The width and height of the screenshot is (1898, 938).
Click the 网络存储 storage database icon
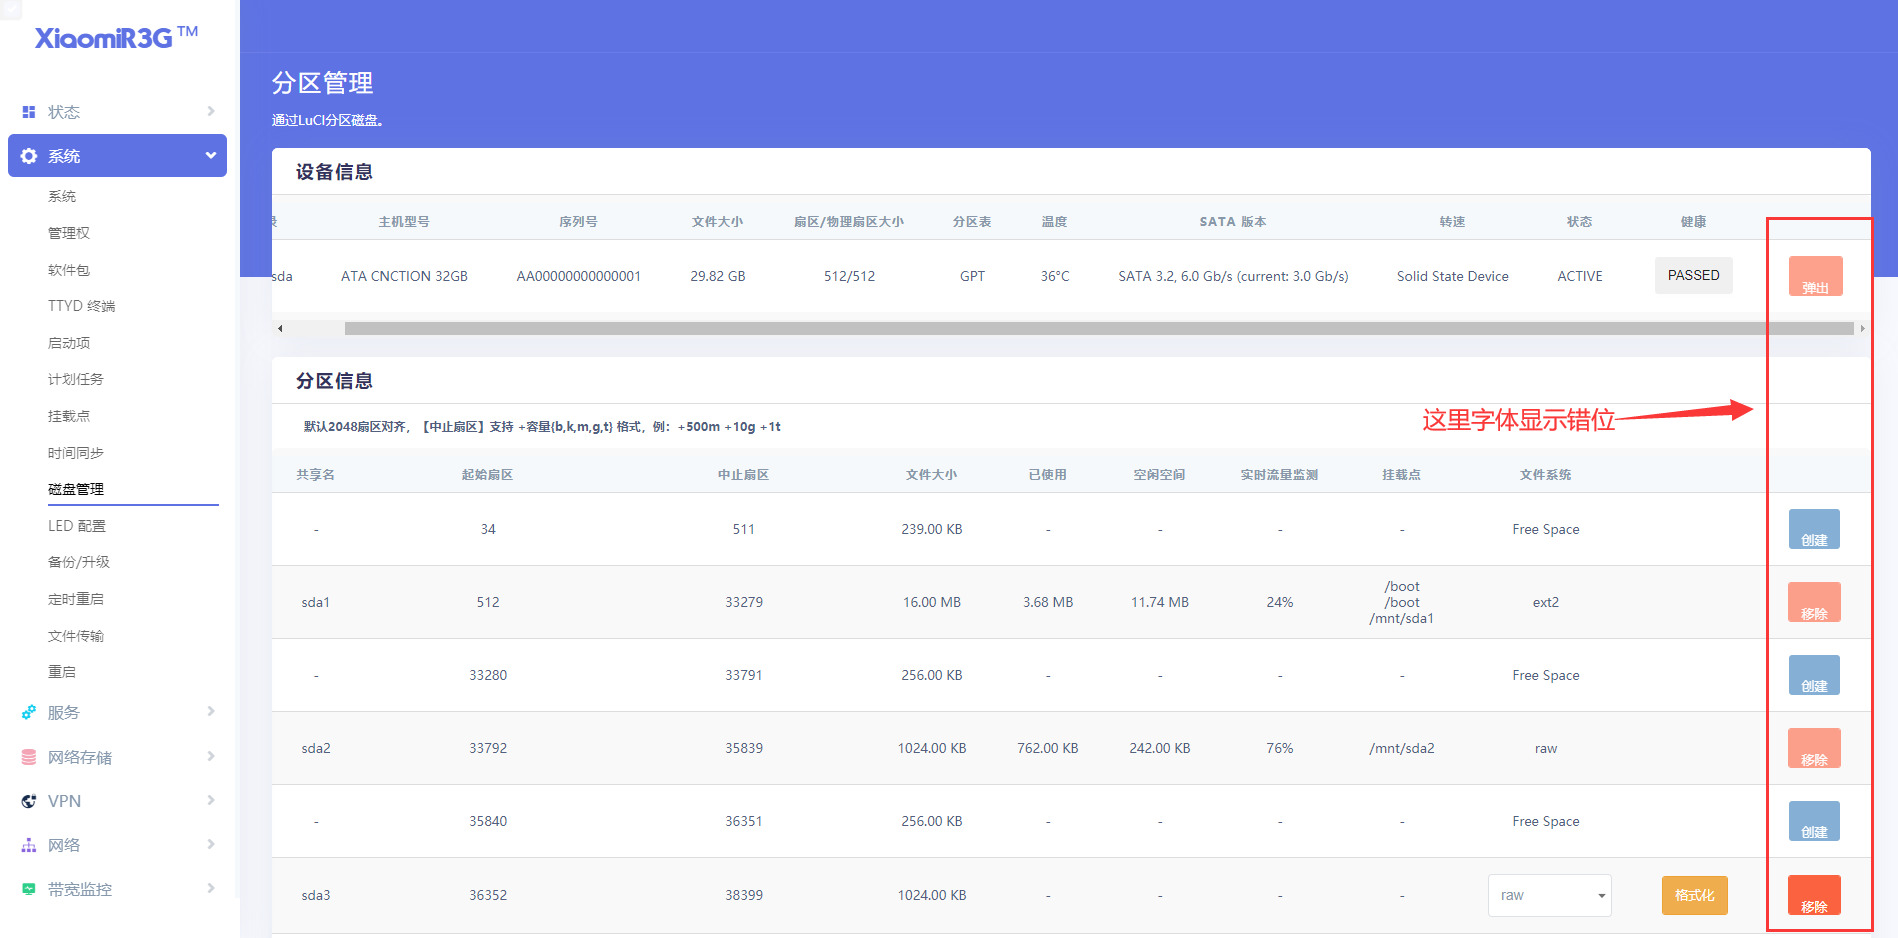pyautogui.click(x=27, y=756)
